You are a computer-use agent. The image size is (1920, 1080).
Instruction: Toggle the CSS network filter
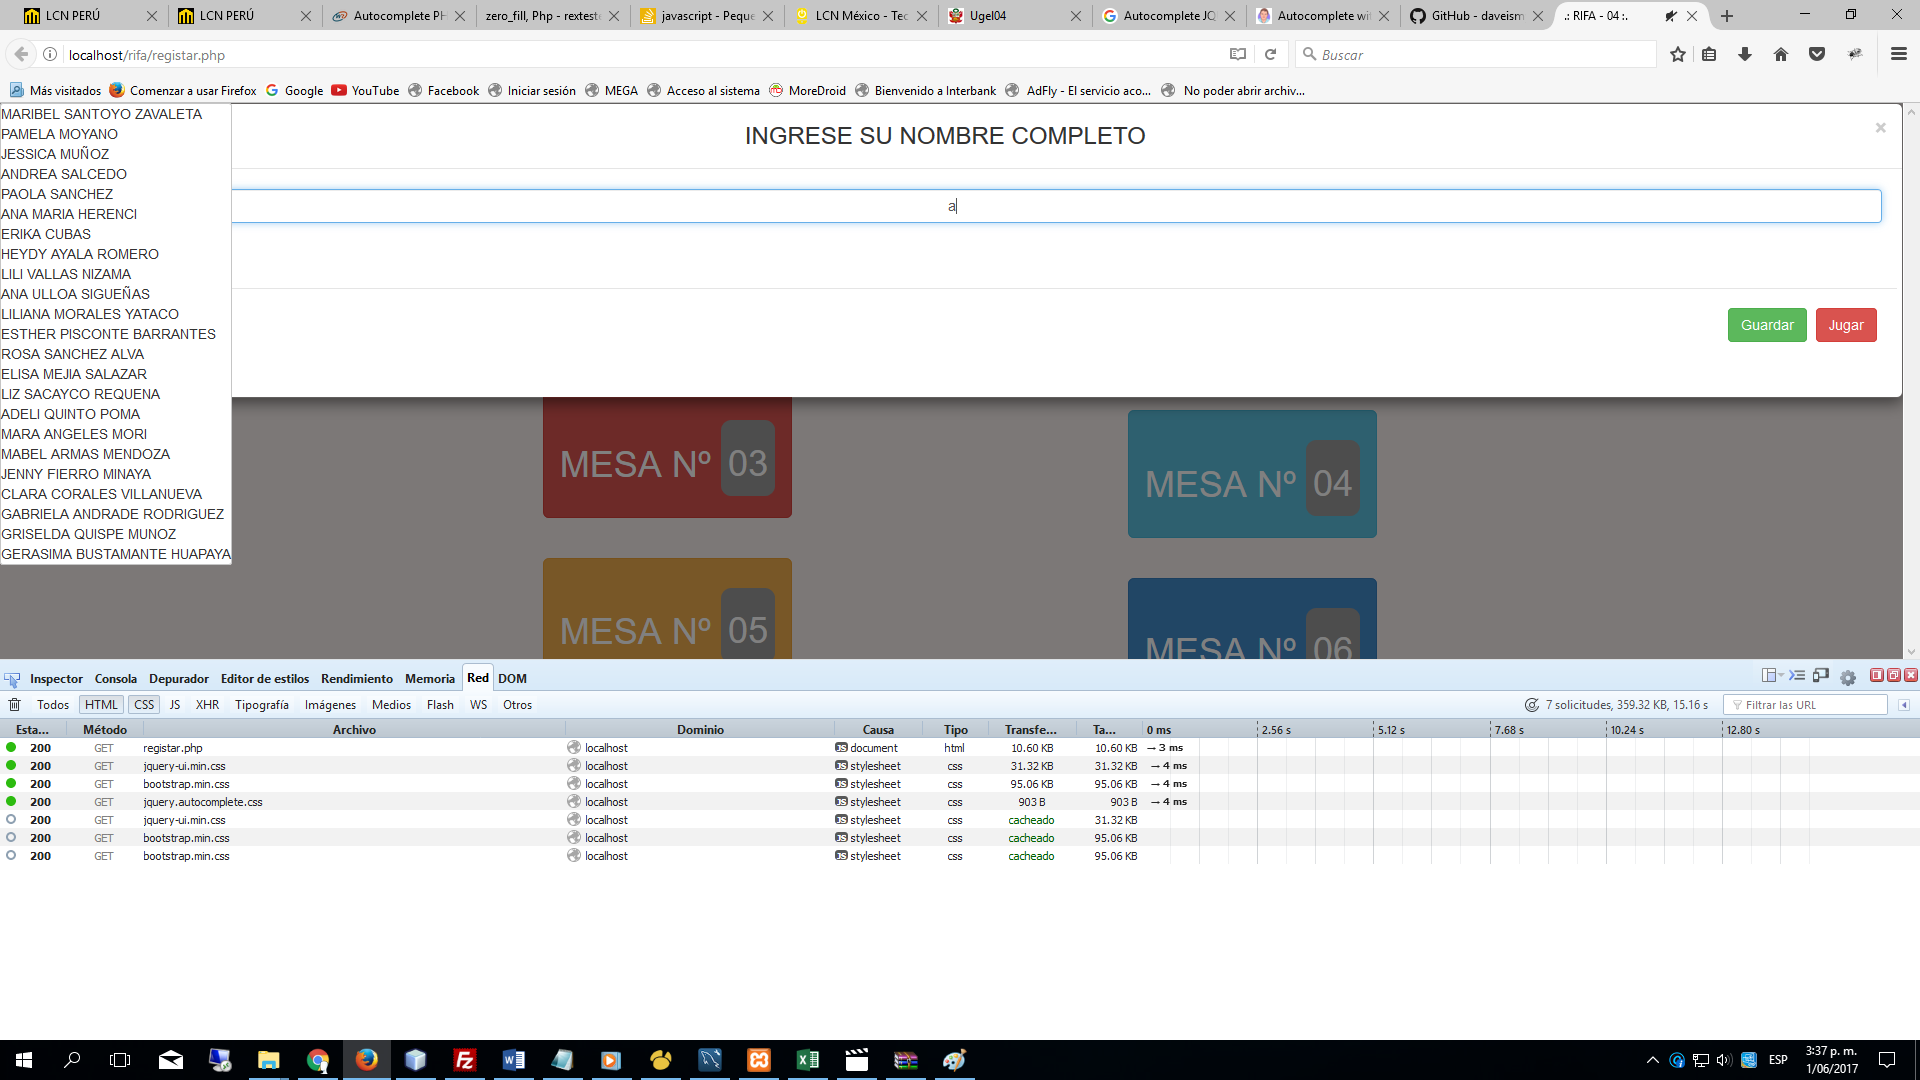point(144,705)
